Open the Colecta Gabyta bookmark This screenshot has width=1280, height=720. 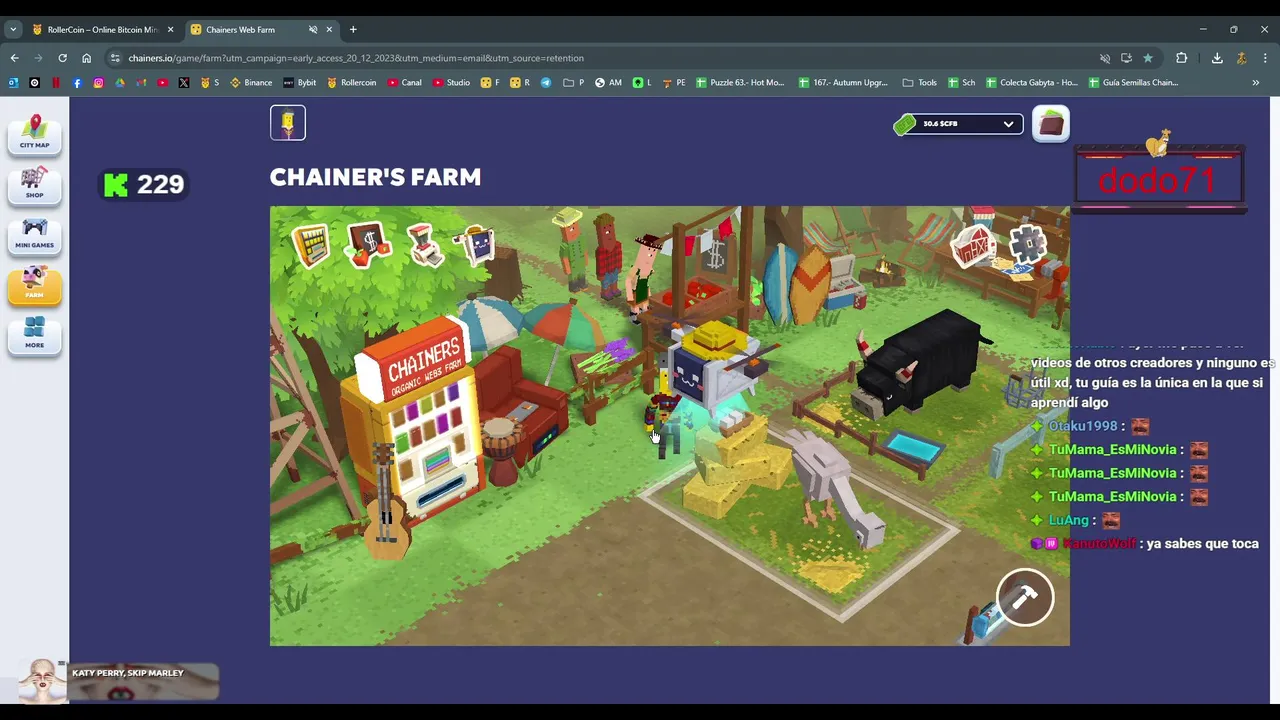[1032, 82]
